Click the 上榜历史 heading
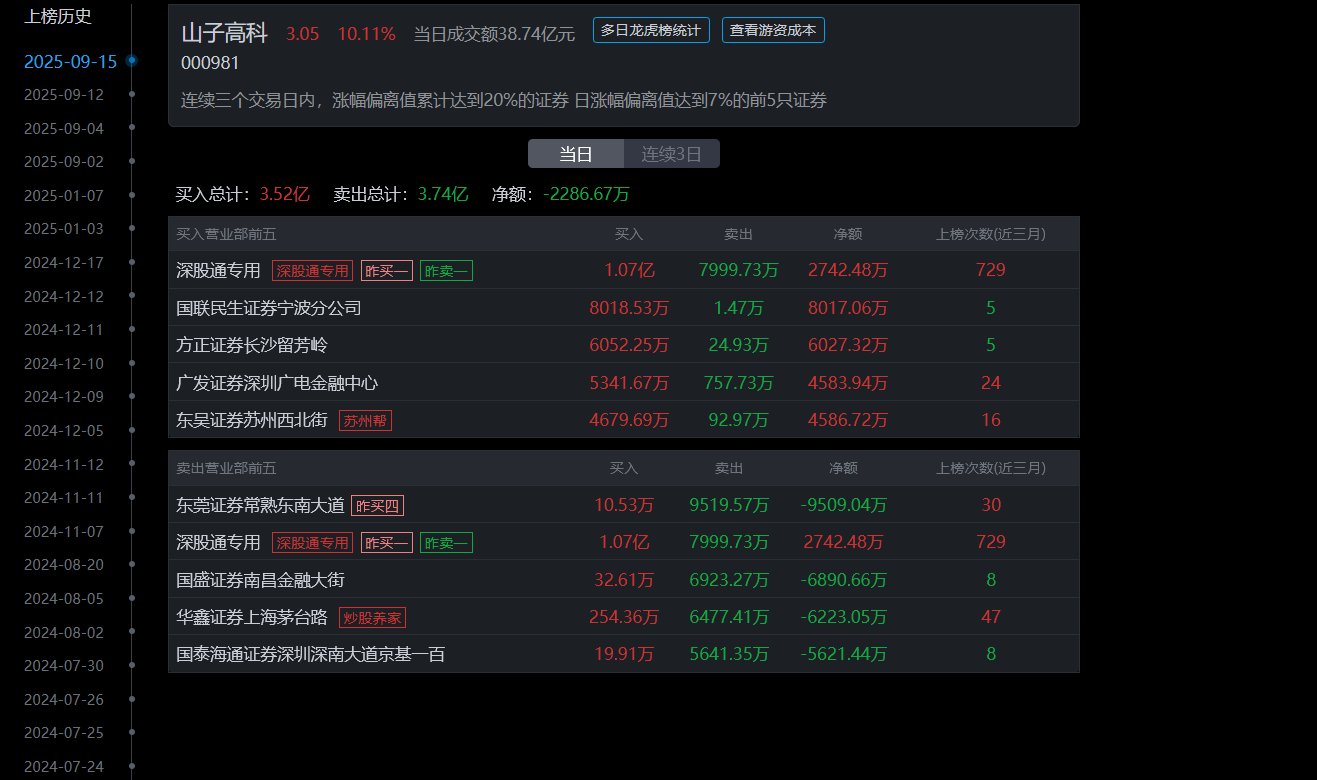Image resolution: width=1317 pixels, height=780 pixels. (58, 16)
